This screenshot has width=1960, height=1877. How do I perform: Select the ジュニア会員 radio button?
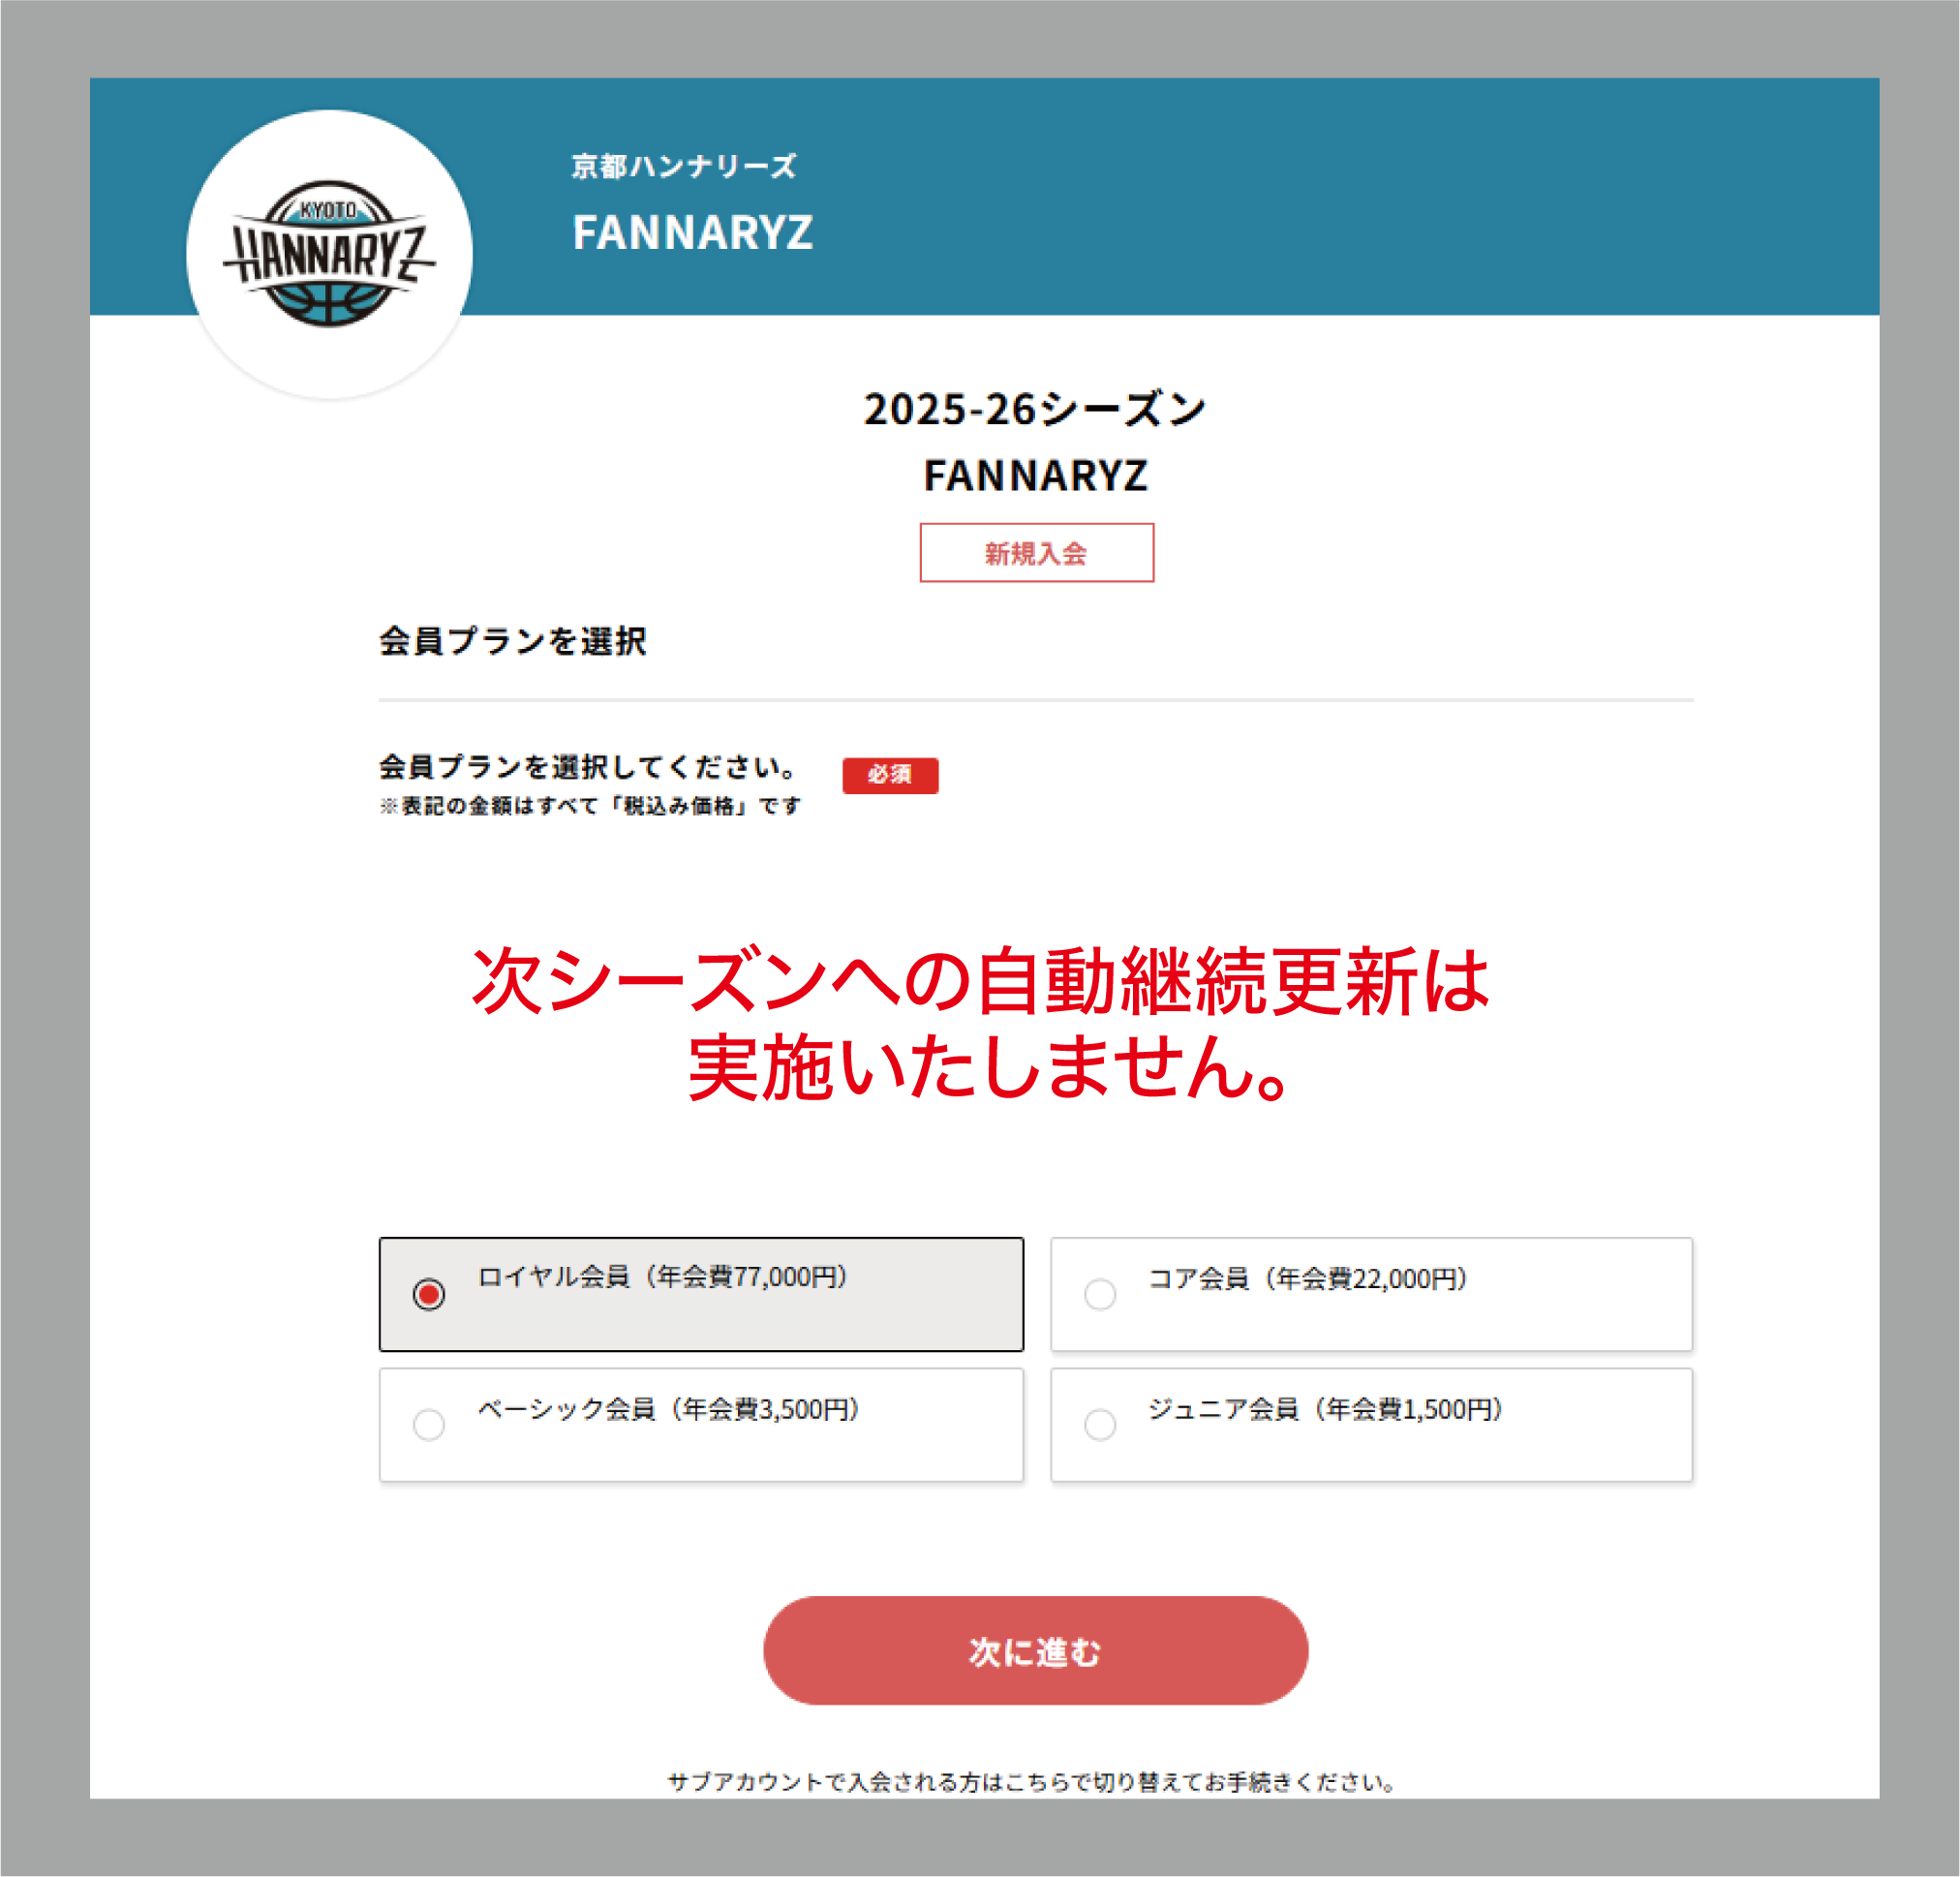[x=1100, y=1424]
